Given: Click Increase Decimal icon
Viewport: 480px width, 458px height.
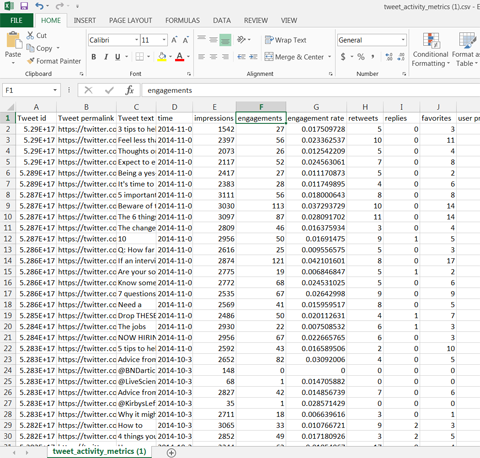Looking at the screenshot, I should coord(389,57).
